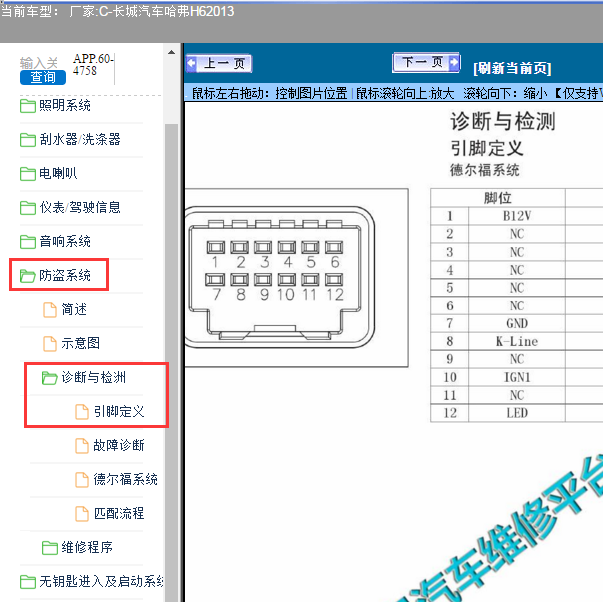Go to previous page with 上一页

219,63
